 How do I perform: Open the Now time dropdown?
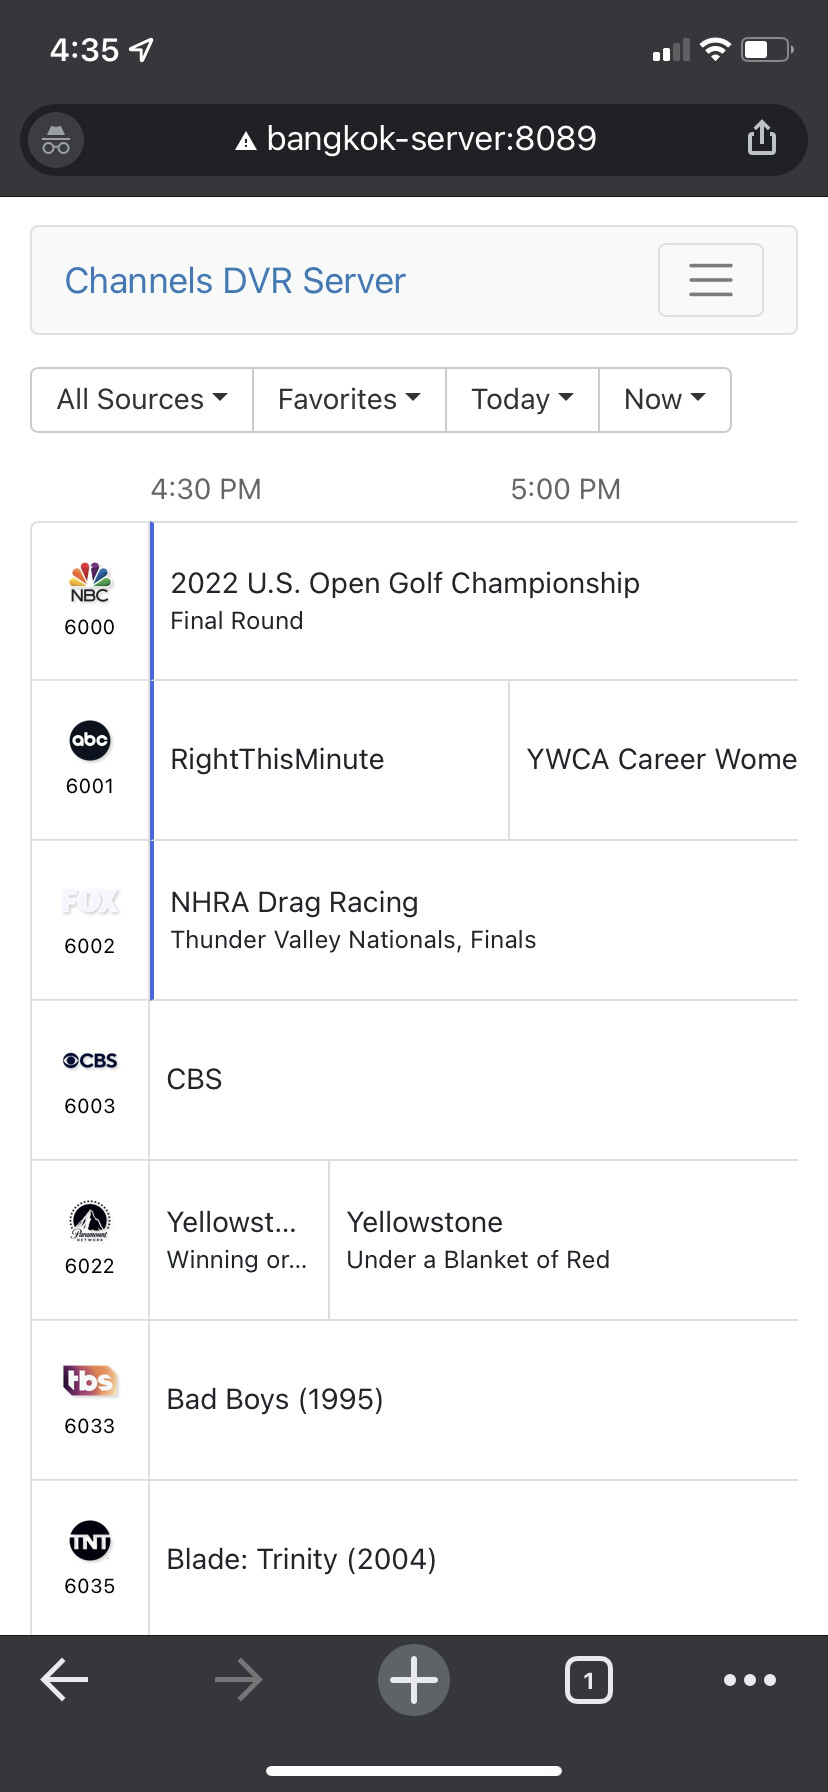click(665, 400)
